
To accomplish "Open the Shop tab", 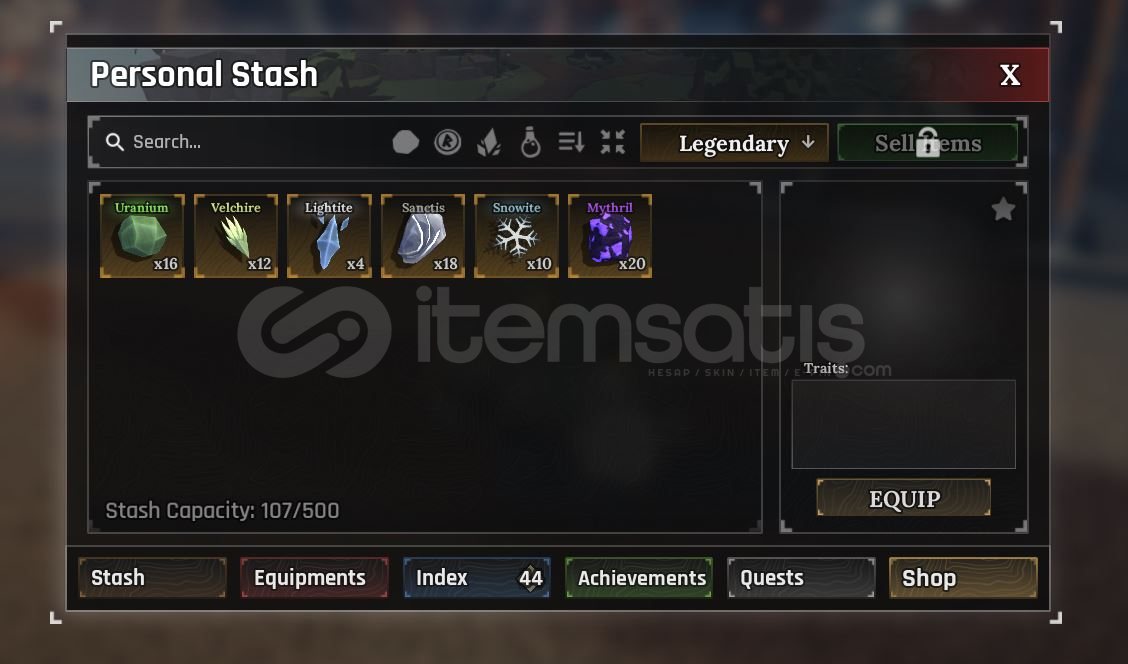I will pos(963,578).
